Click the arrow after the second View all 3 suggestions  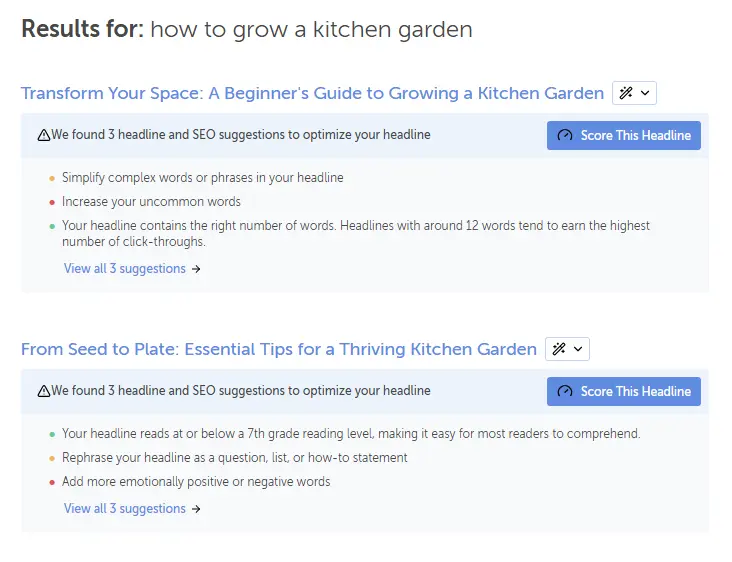coord(196,509)
